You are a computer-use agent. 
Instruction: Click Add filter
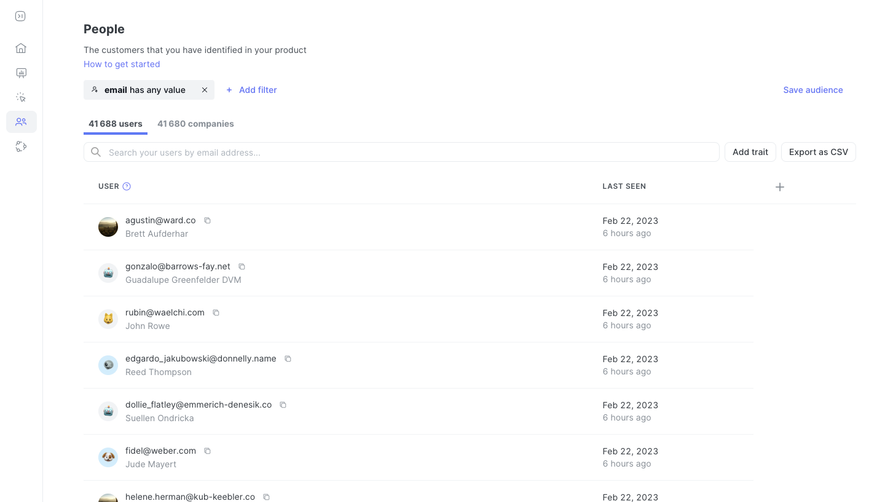click(x=251, y=90)
